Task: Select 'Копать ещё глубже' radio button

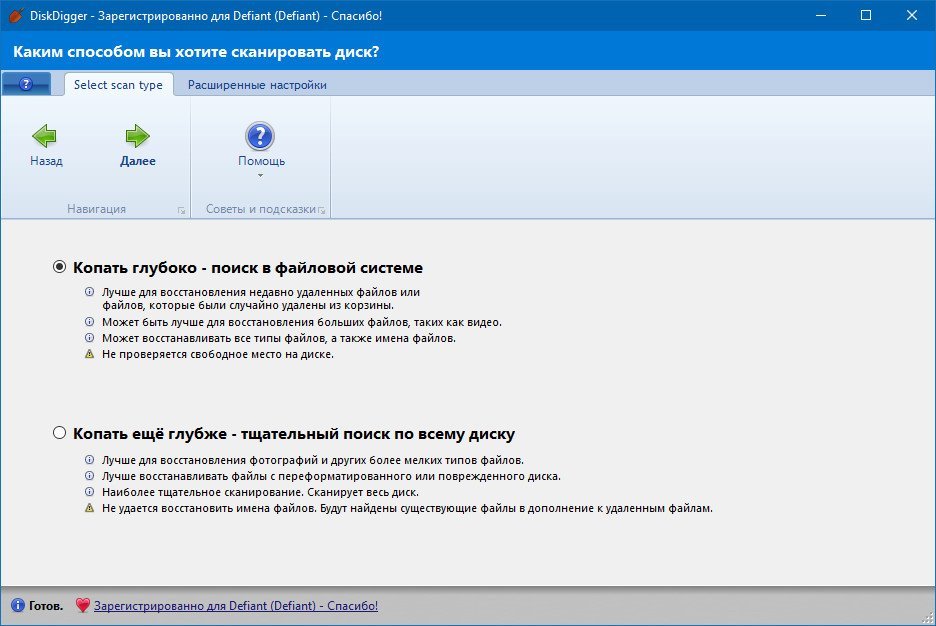Action: (59, 433)
